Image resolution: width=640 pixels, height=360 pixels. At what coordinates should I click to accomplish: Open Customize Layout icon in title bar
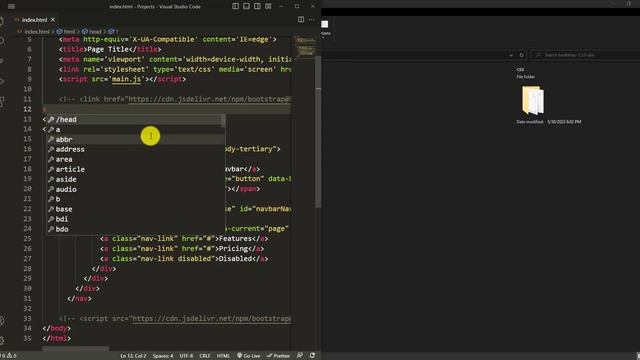pyautogui.click(x=268, y=6)
